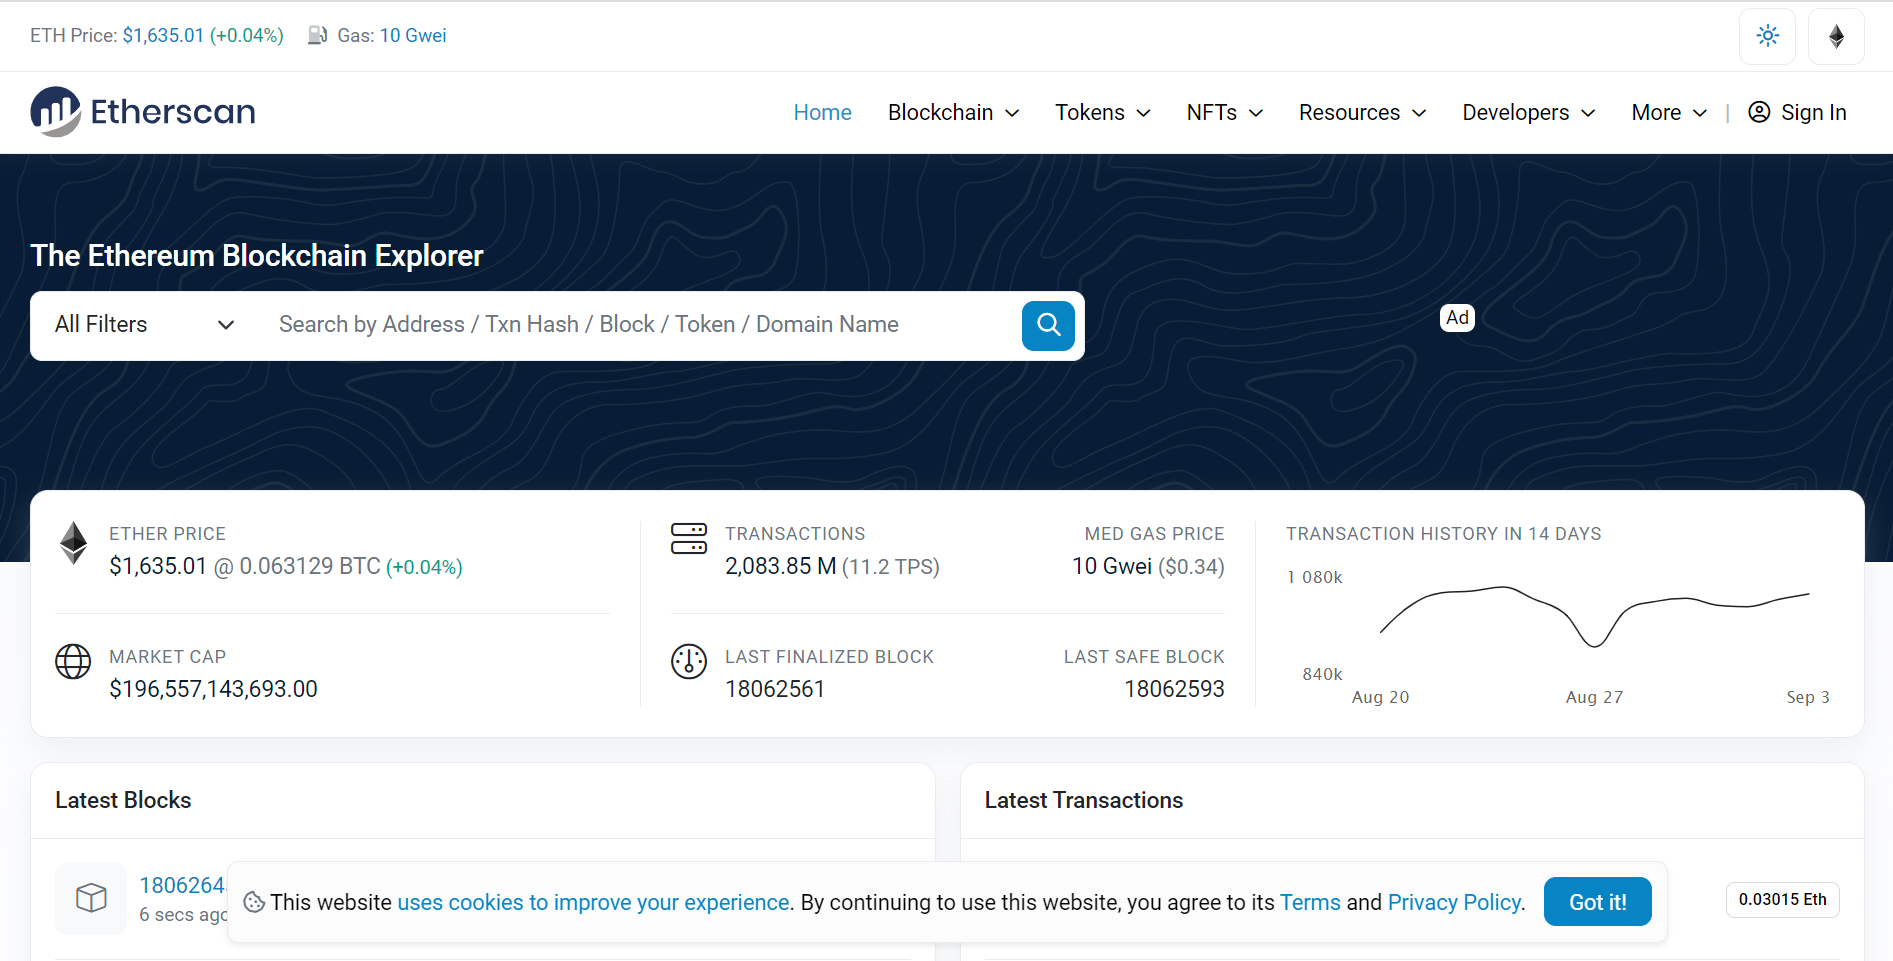Click the market cap value $196,557,143,693.00
Image resolution: width=1893 pixels, height=961 pixels.
point(213,689)
